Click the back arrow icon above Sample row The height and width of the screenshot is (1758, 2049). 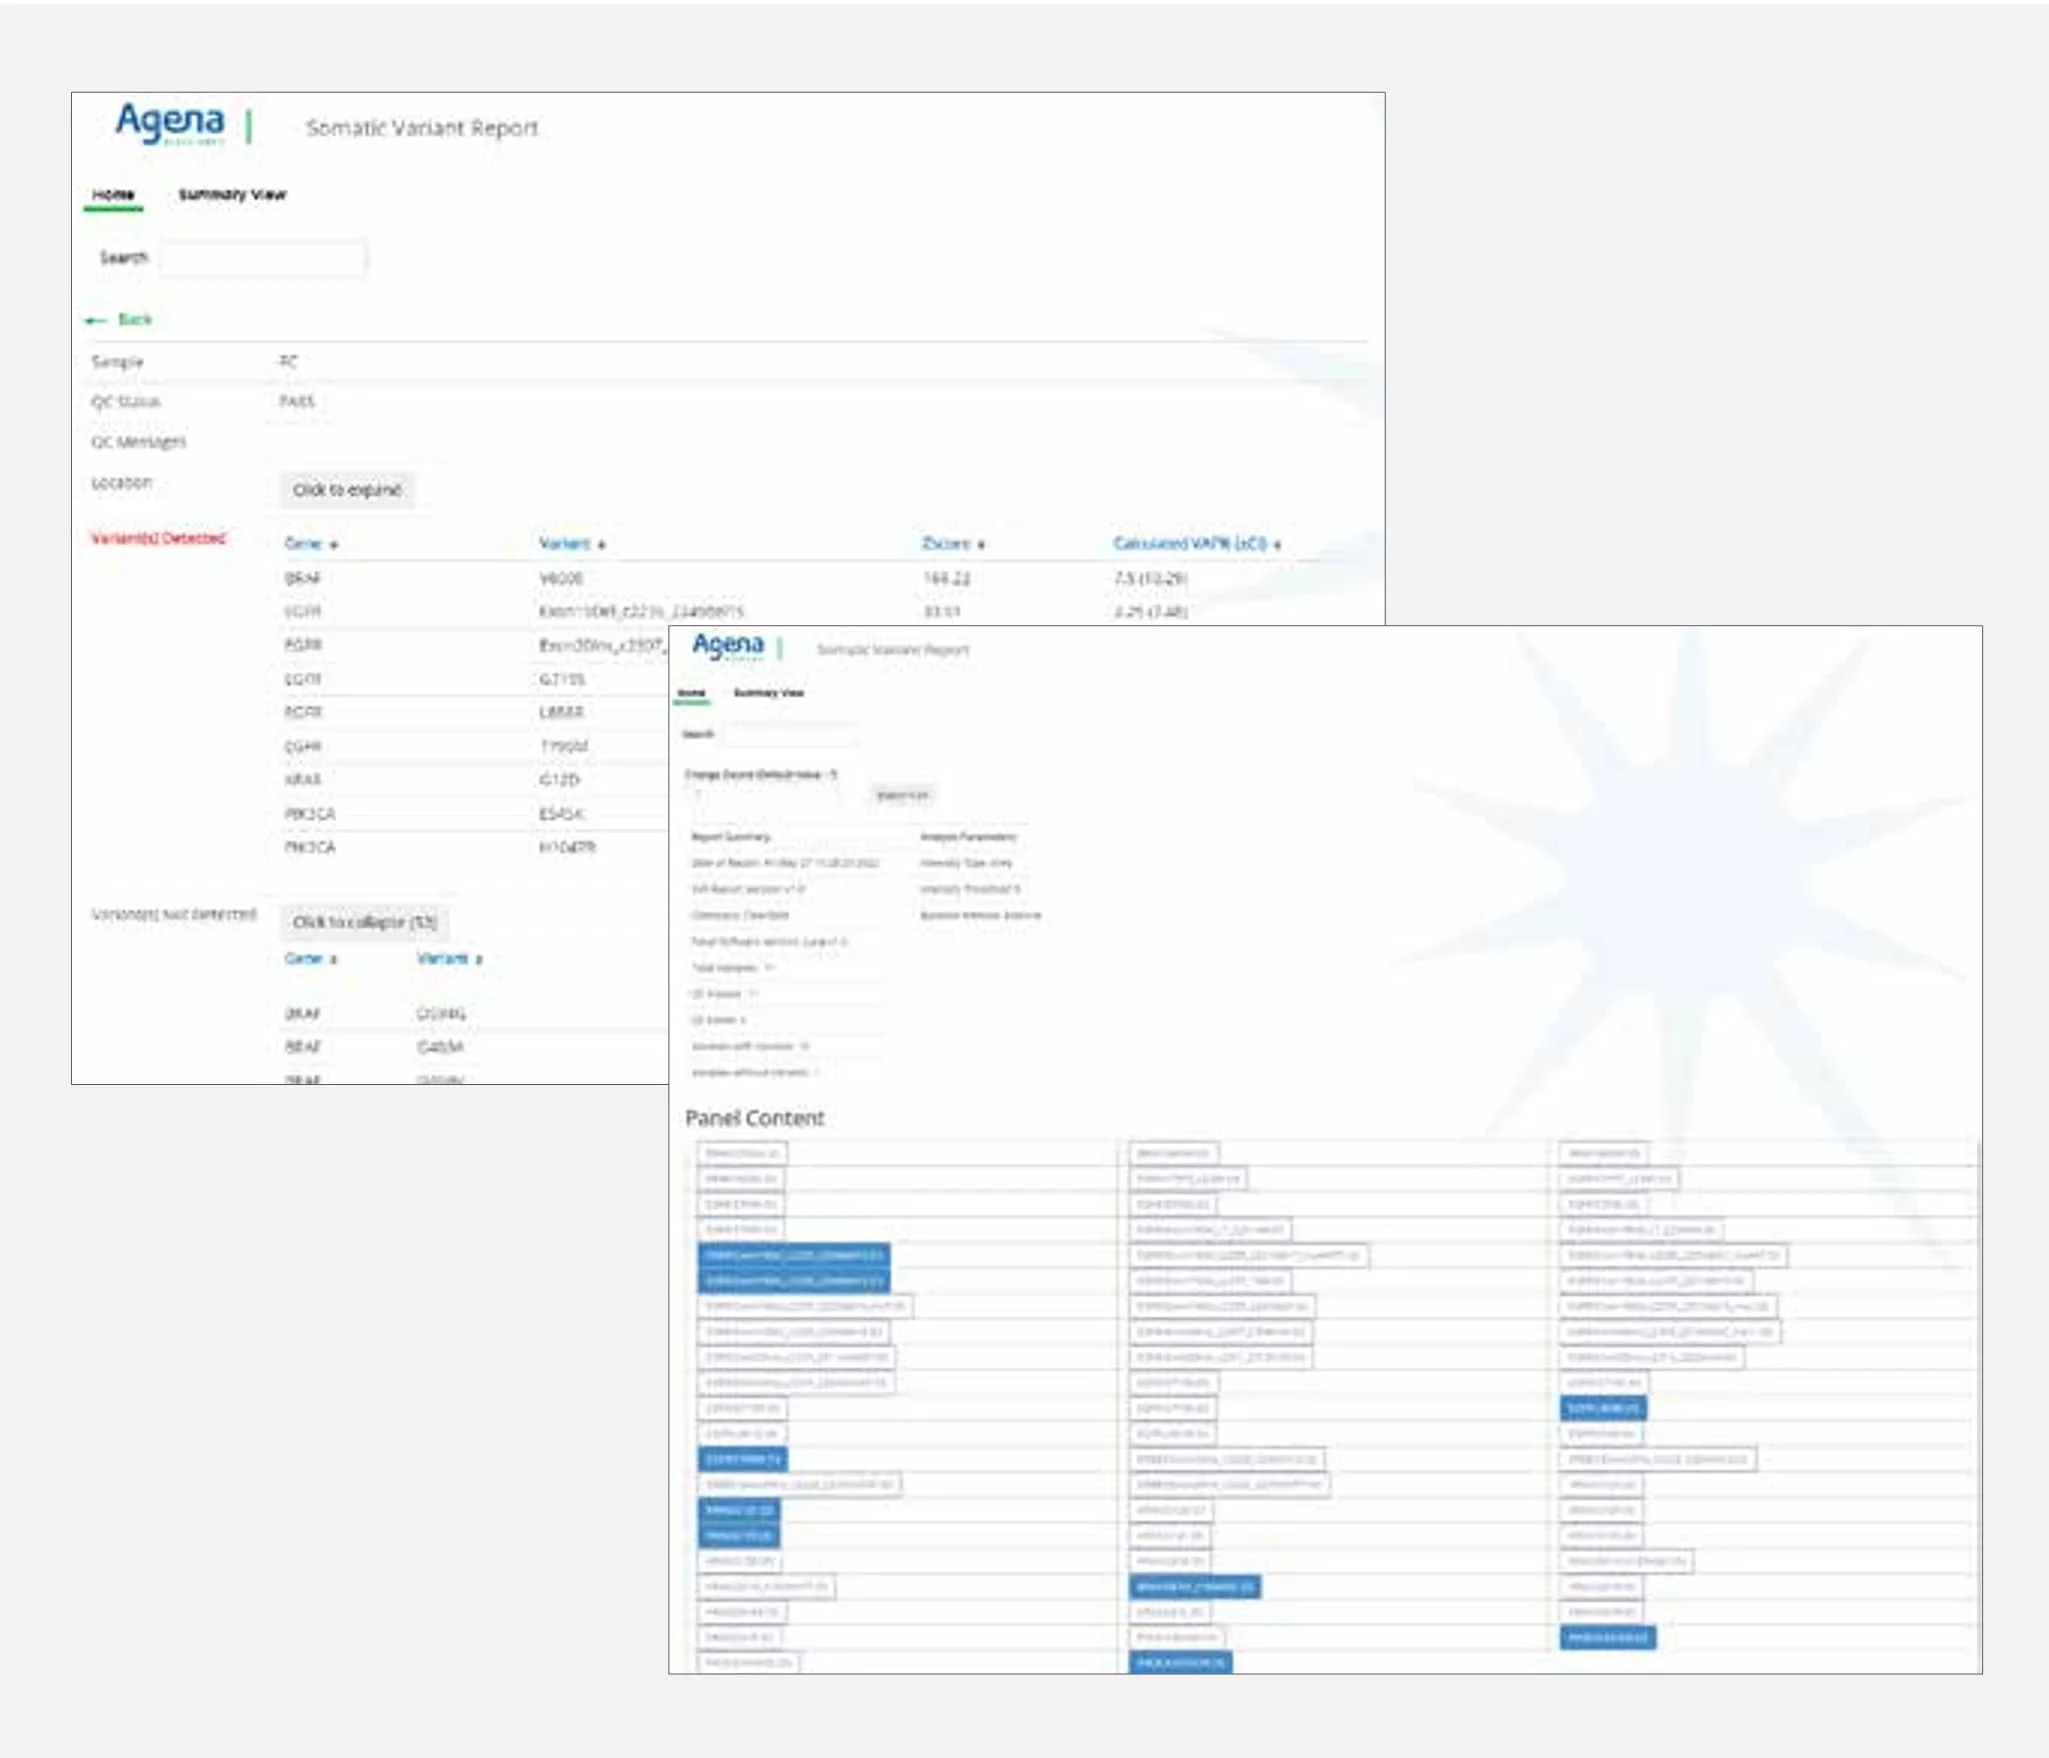click(x=96, y=321)
